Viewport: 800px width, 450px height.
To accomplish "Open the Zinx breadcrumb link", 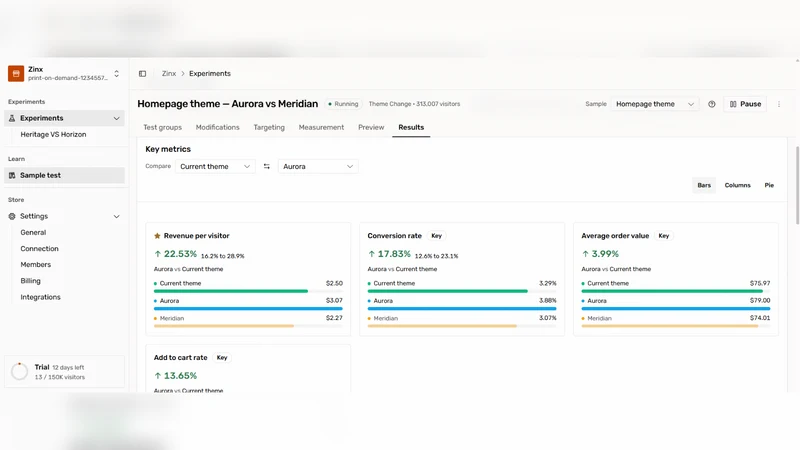I will (x=169, y=73).
